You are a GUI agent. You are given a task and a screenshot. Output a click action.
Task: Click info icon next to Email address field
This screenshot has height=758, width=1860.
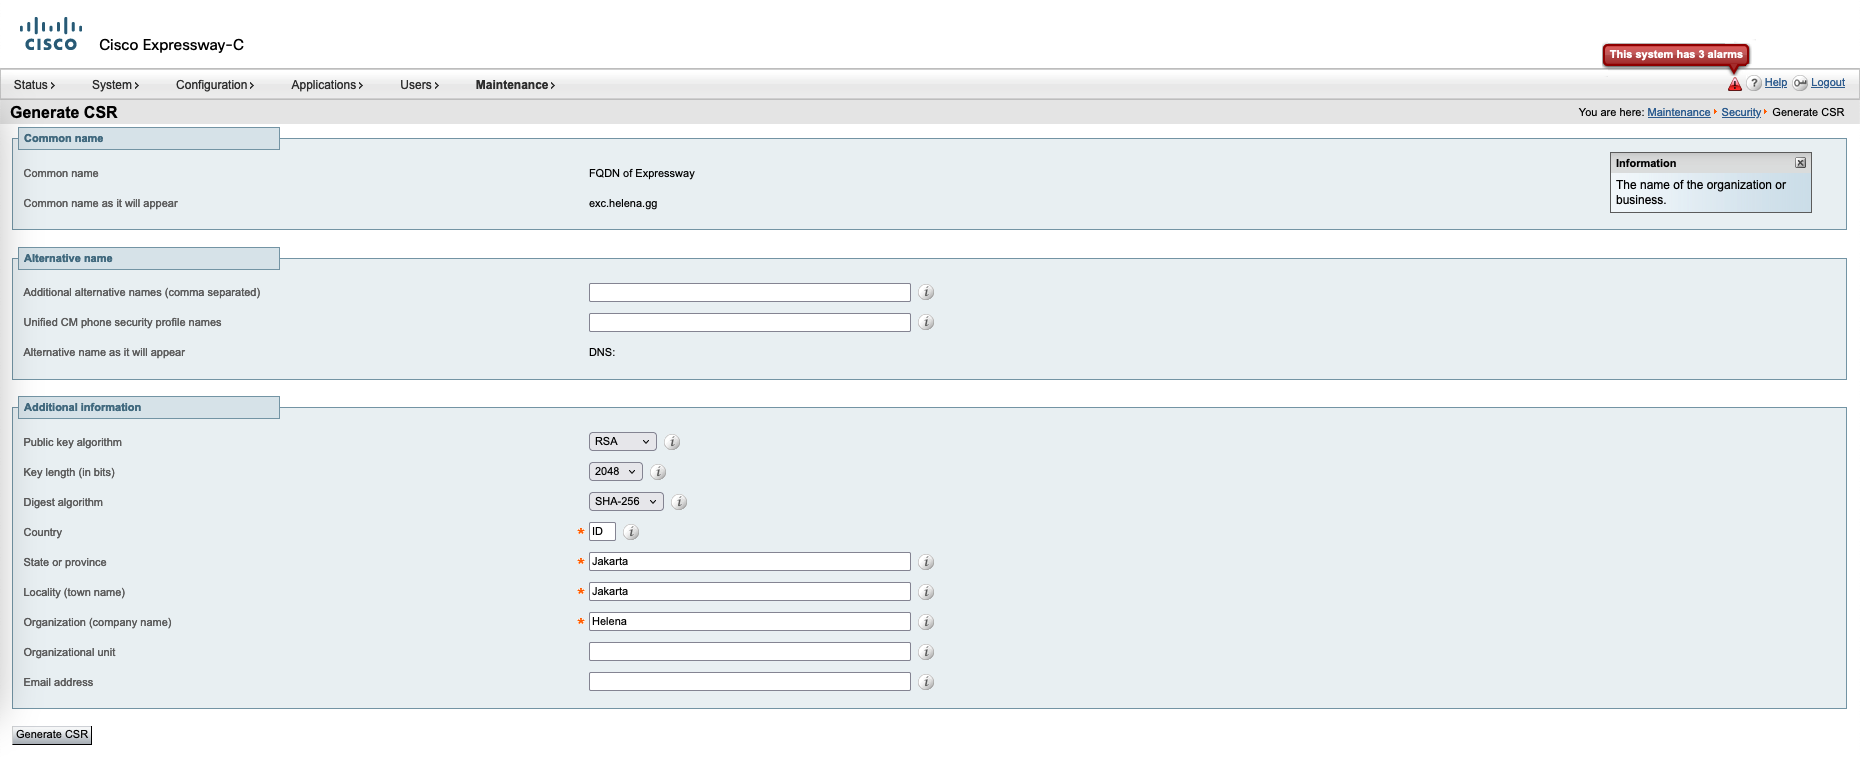[x=926, y=682]
